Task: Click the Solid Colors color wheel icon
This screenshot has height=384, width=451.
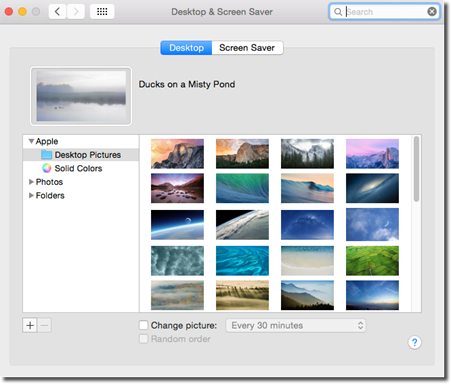Action: tap(46, 168)
